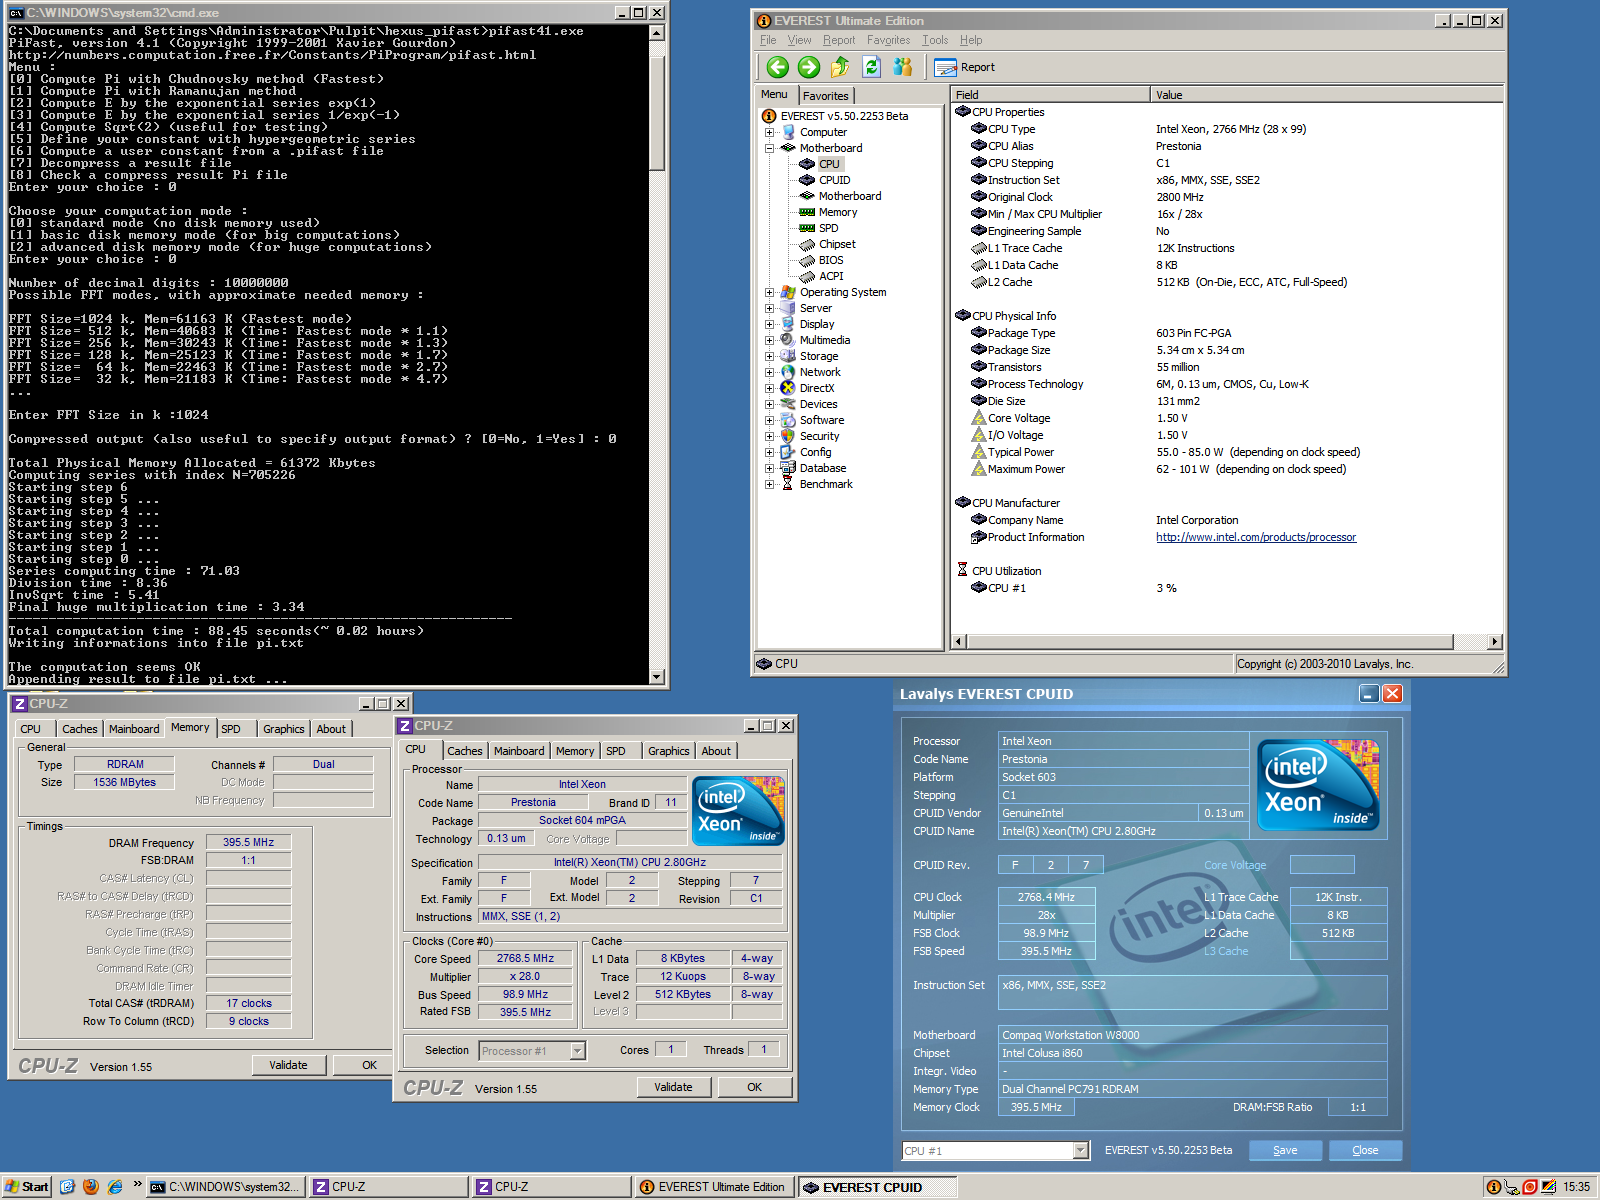Expand the Display tree node
The height and width of the screenshot is (1200, 1600).
click(769, 324)
